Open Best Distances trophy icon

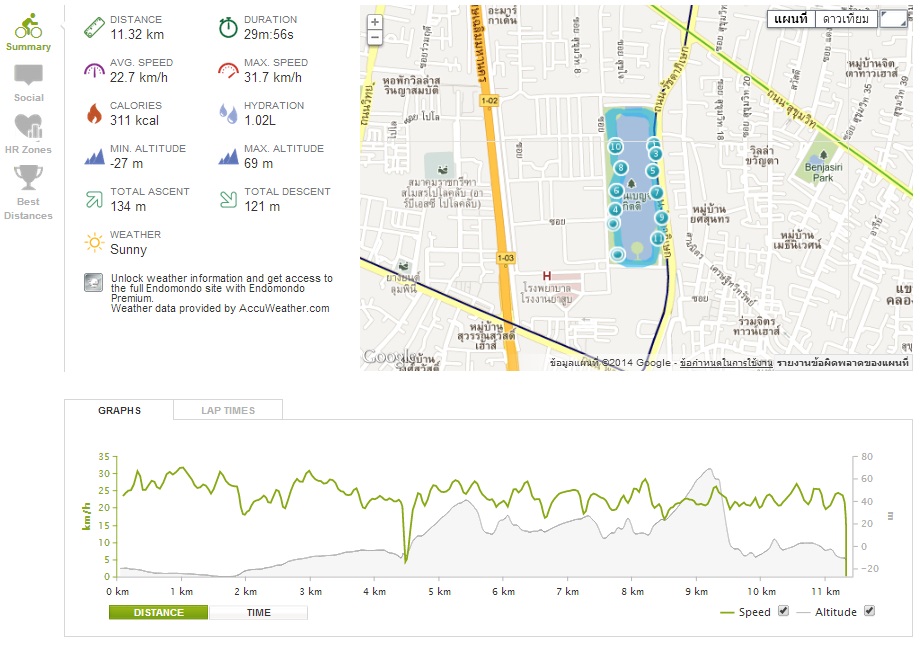click(x=28, y=178)
